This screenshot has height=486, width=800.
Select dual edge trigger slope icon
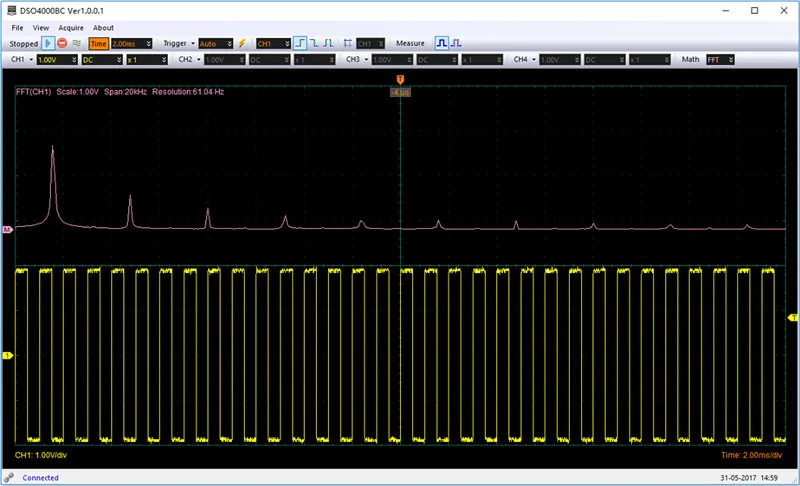coord(328,43)
